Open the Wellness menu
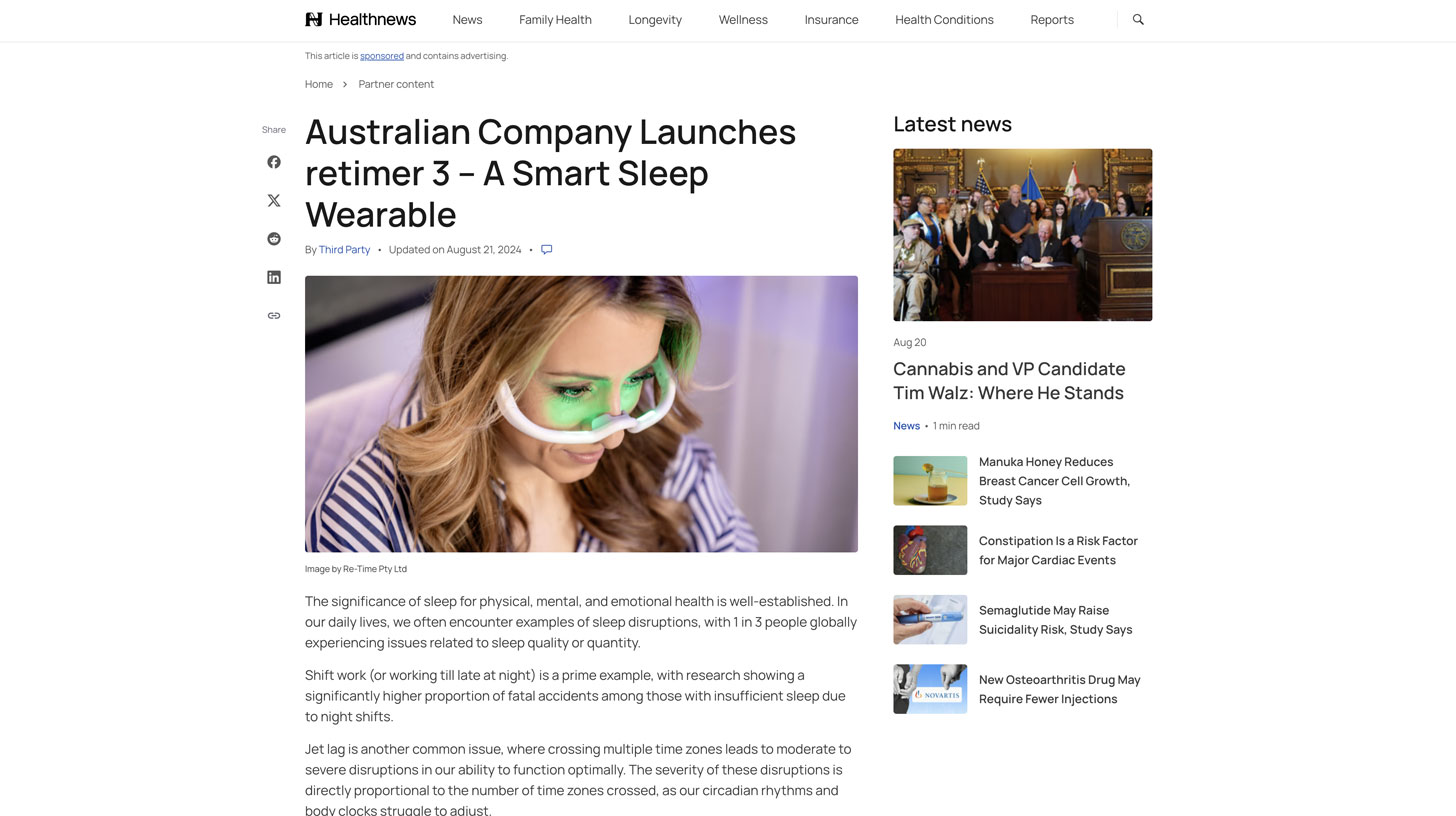 click(743, 20)
